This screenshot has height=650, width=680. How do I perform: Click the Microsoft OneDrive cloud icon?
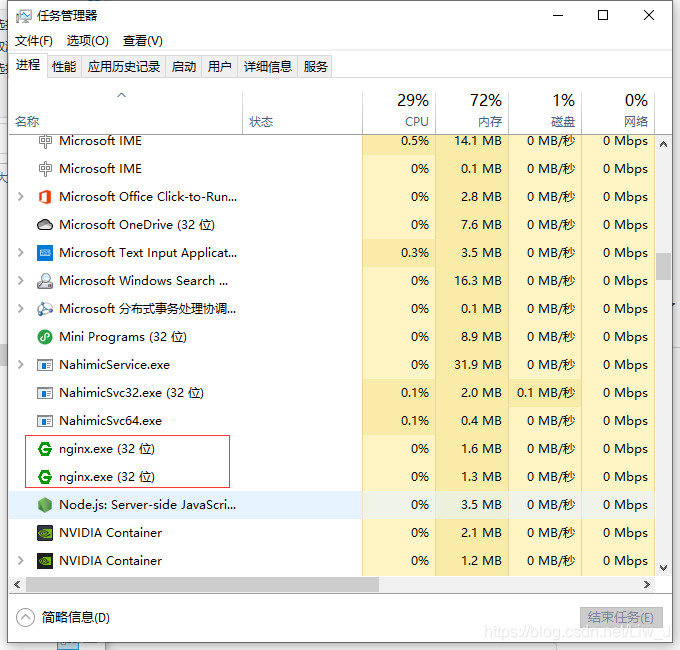45,225
